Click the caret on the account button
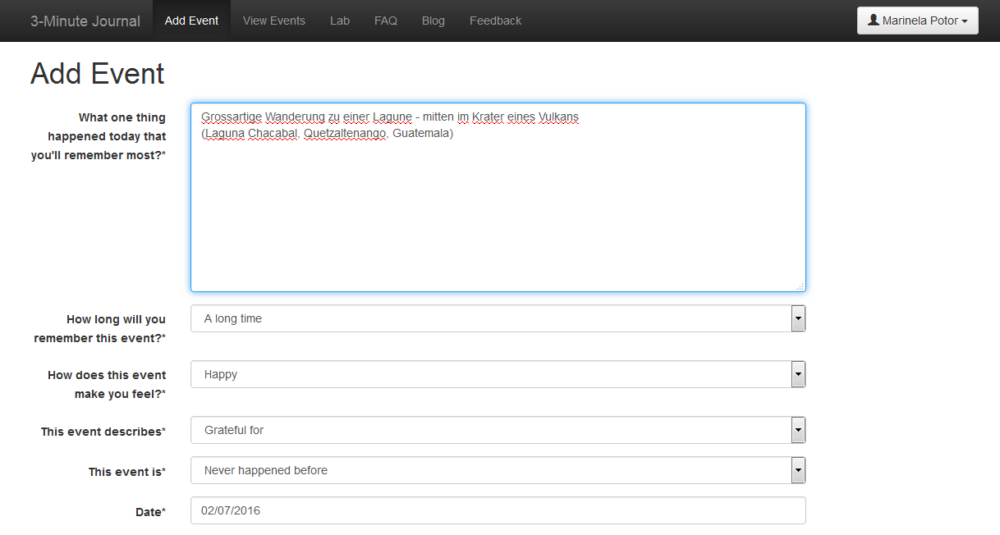Screen dimensions: 1000x535 pos(964,22)
